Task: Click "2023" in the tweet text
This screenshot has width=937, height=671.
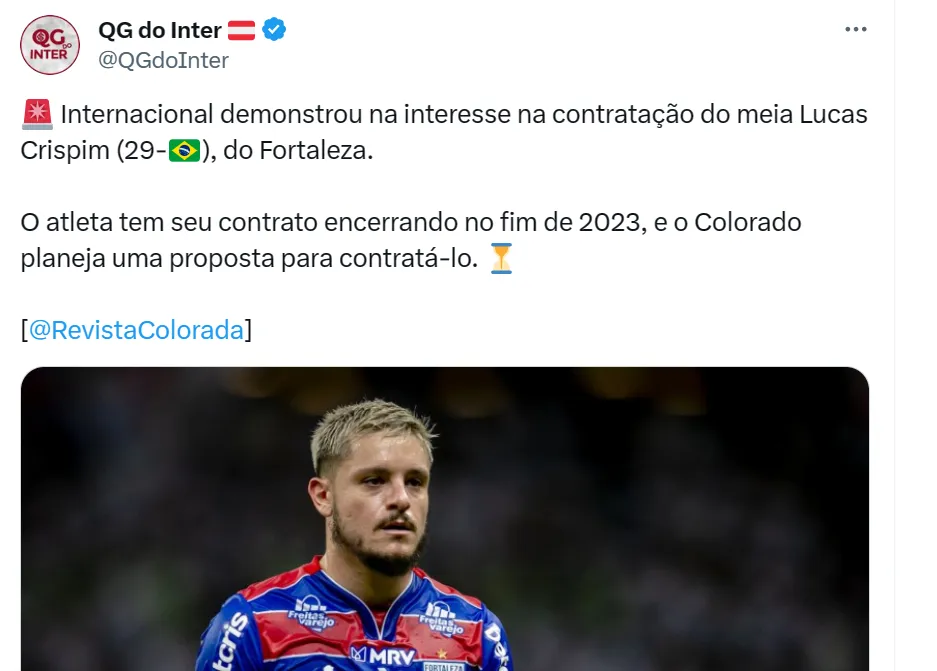Action: 609,222
